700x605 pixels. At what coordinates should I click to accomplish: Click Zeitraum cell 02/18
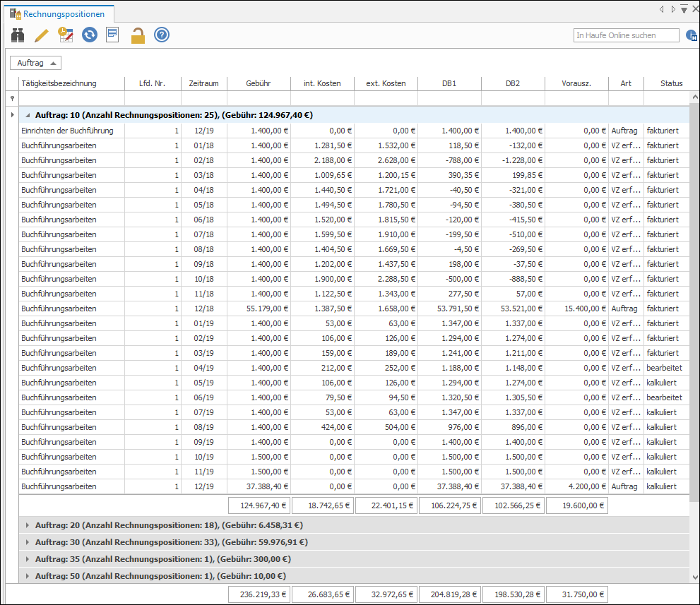point(204,160)
